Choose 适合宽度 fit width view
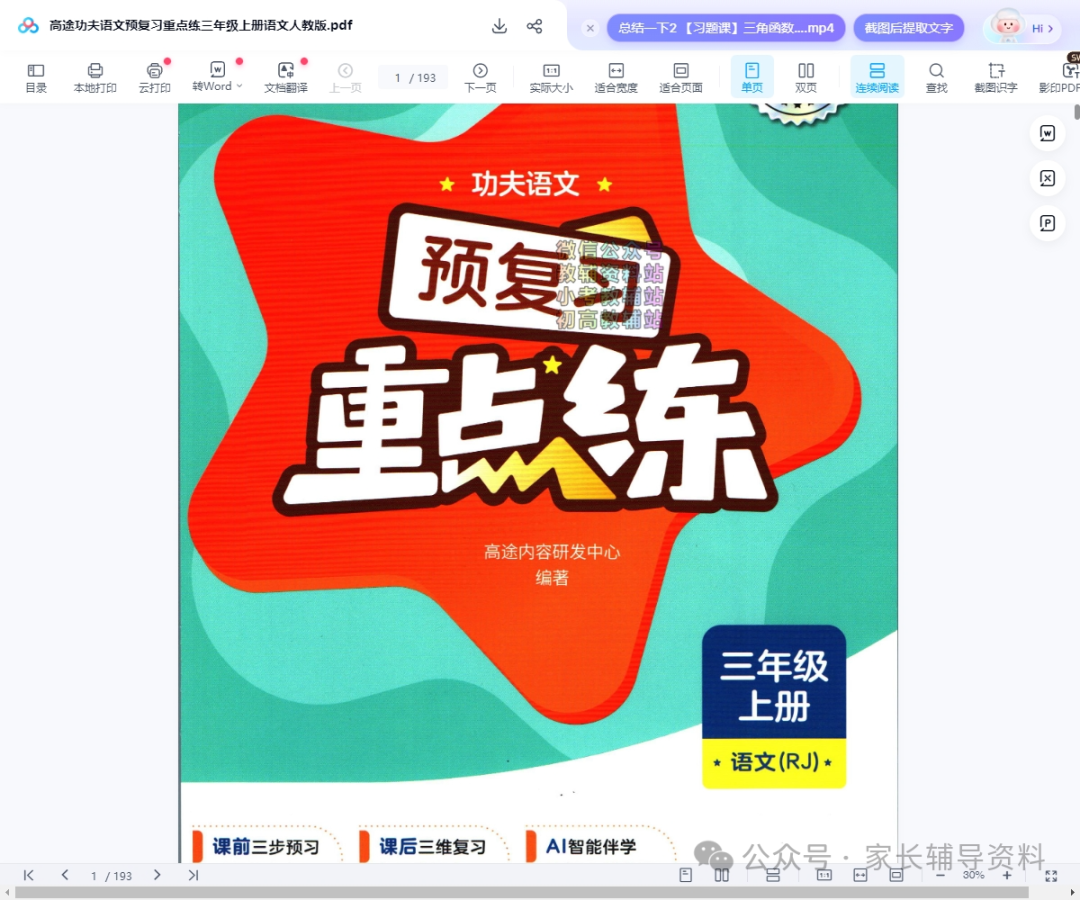 616,78
